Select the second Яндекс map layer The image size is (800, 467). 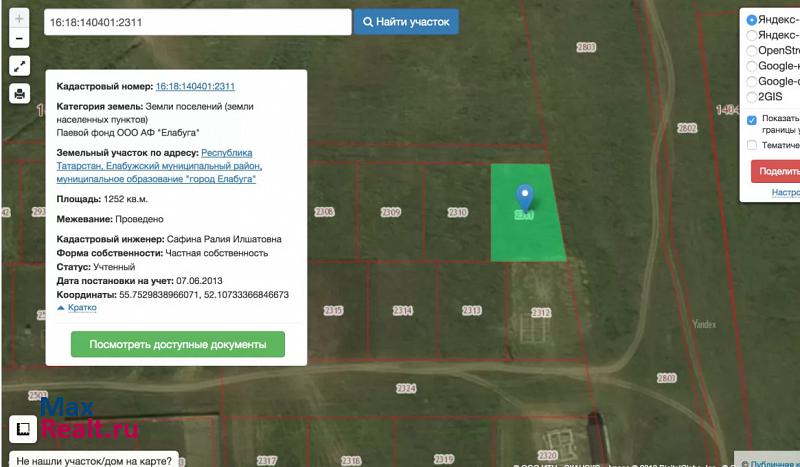(752, 35)
